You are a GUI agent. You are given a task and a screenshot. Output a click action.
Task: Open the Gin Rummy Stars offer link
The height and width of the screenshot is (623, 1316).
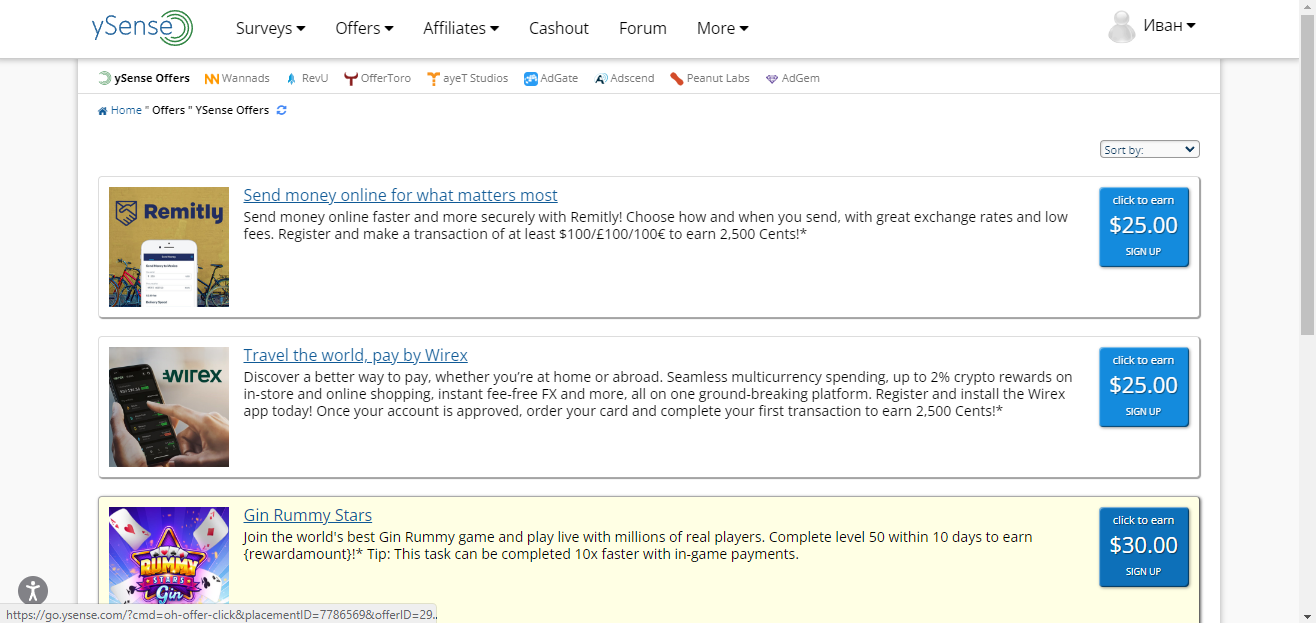pos(307,515)
